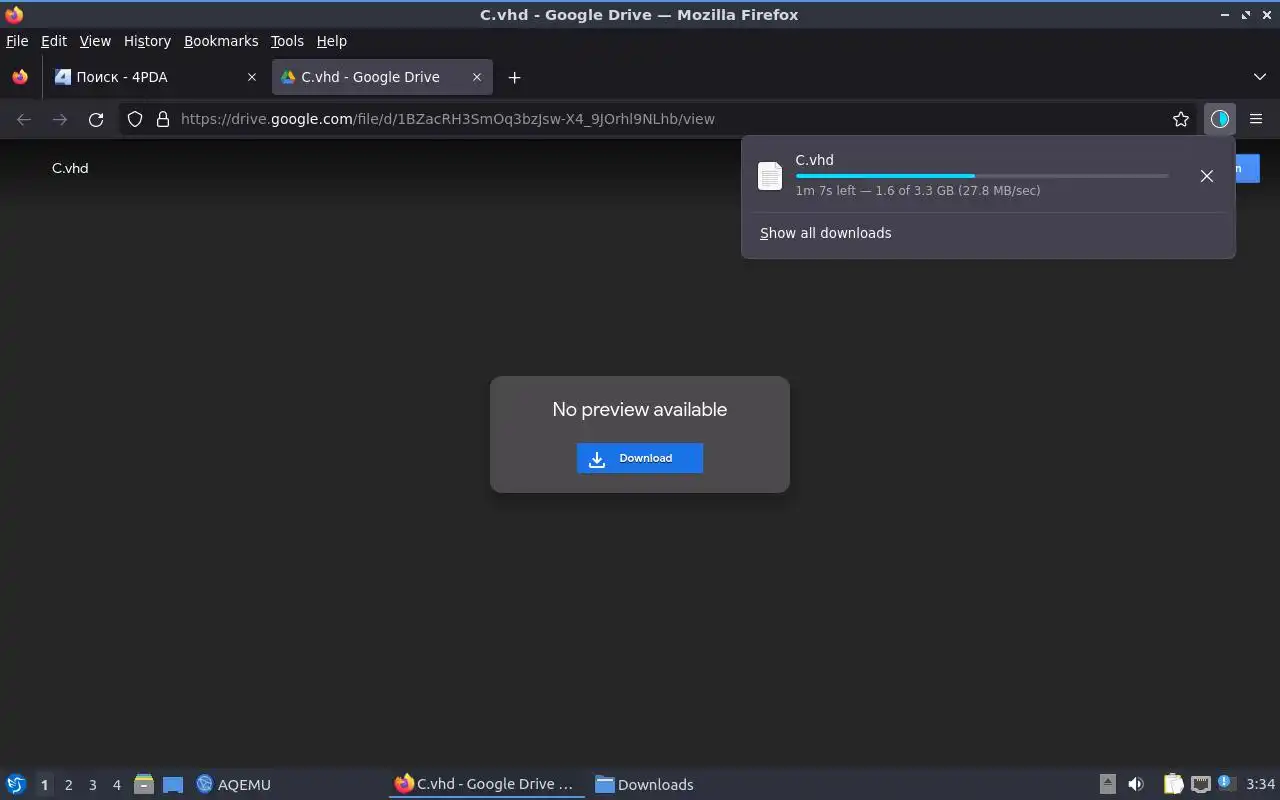Click the removable media eject tray icon
Screen dimensions: 1280x800
point(1107,784)
